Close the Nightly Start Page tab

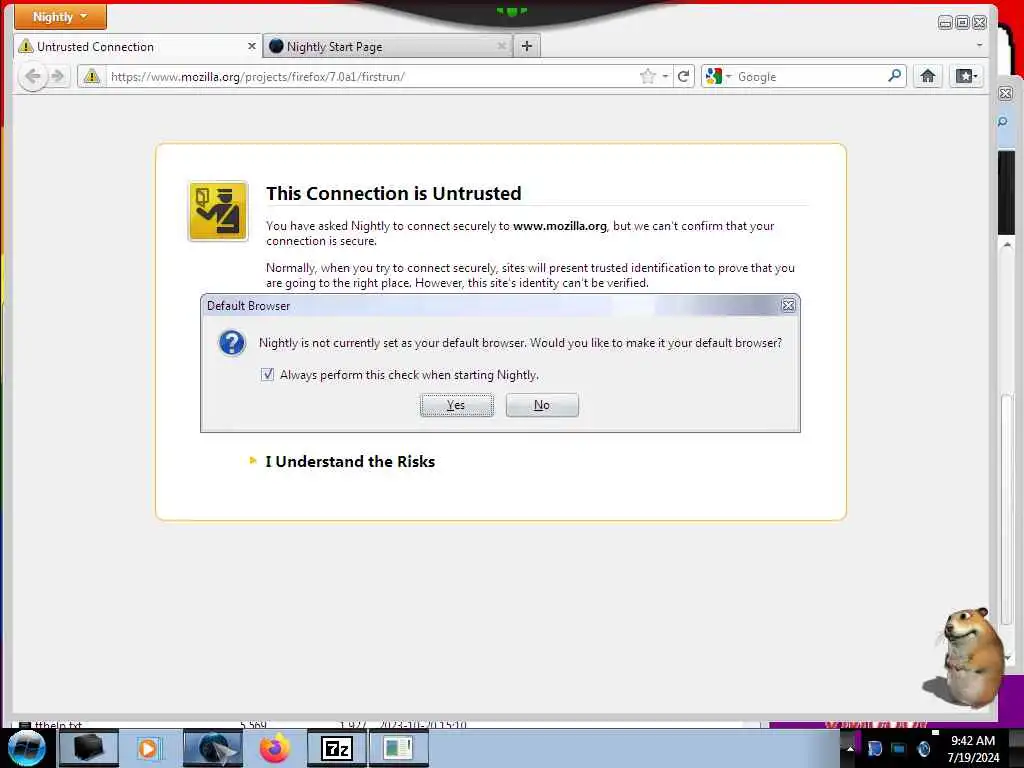pos(501,46)
